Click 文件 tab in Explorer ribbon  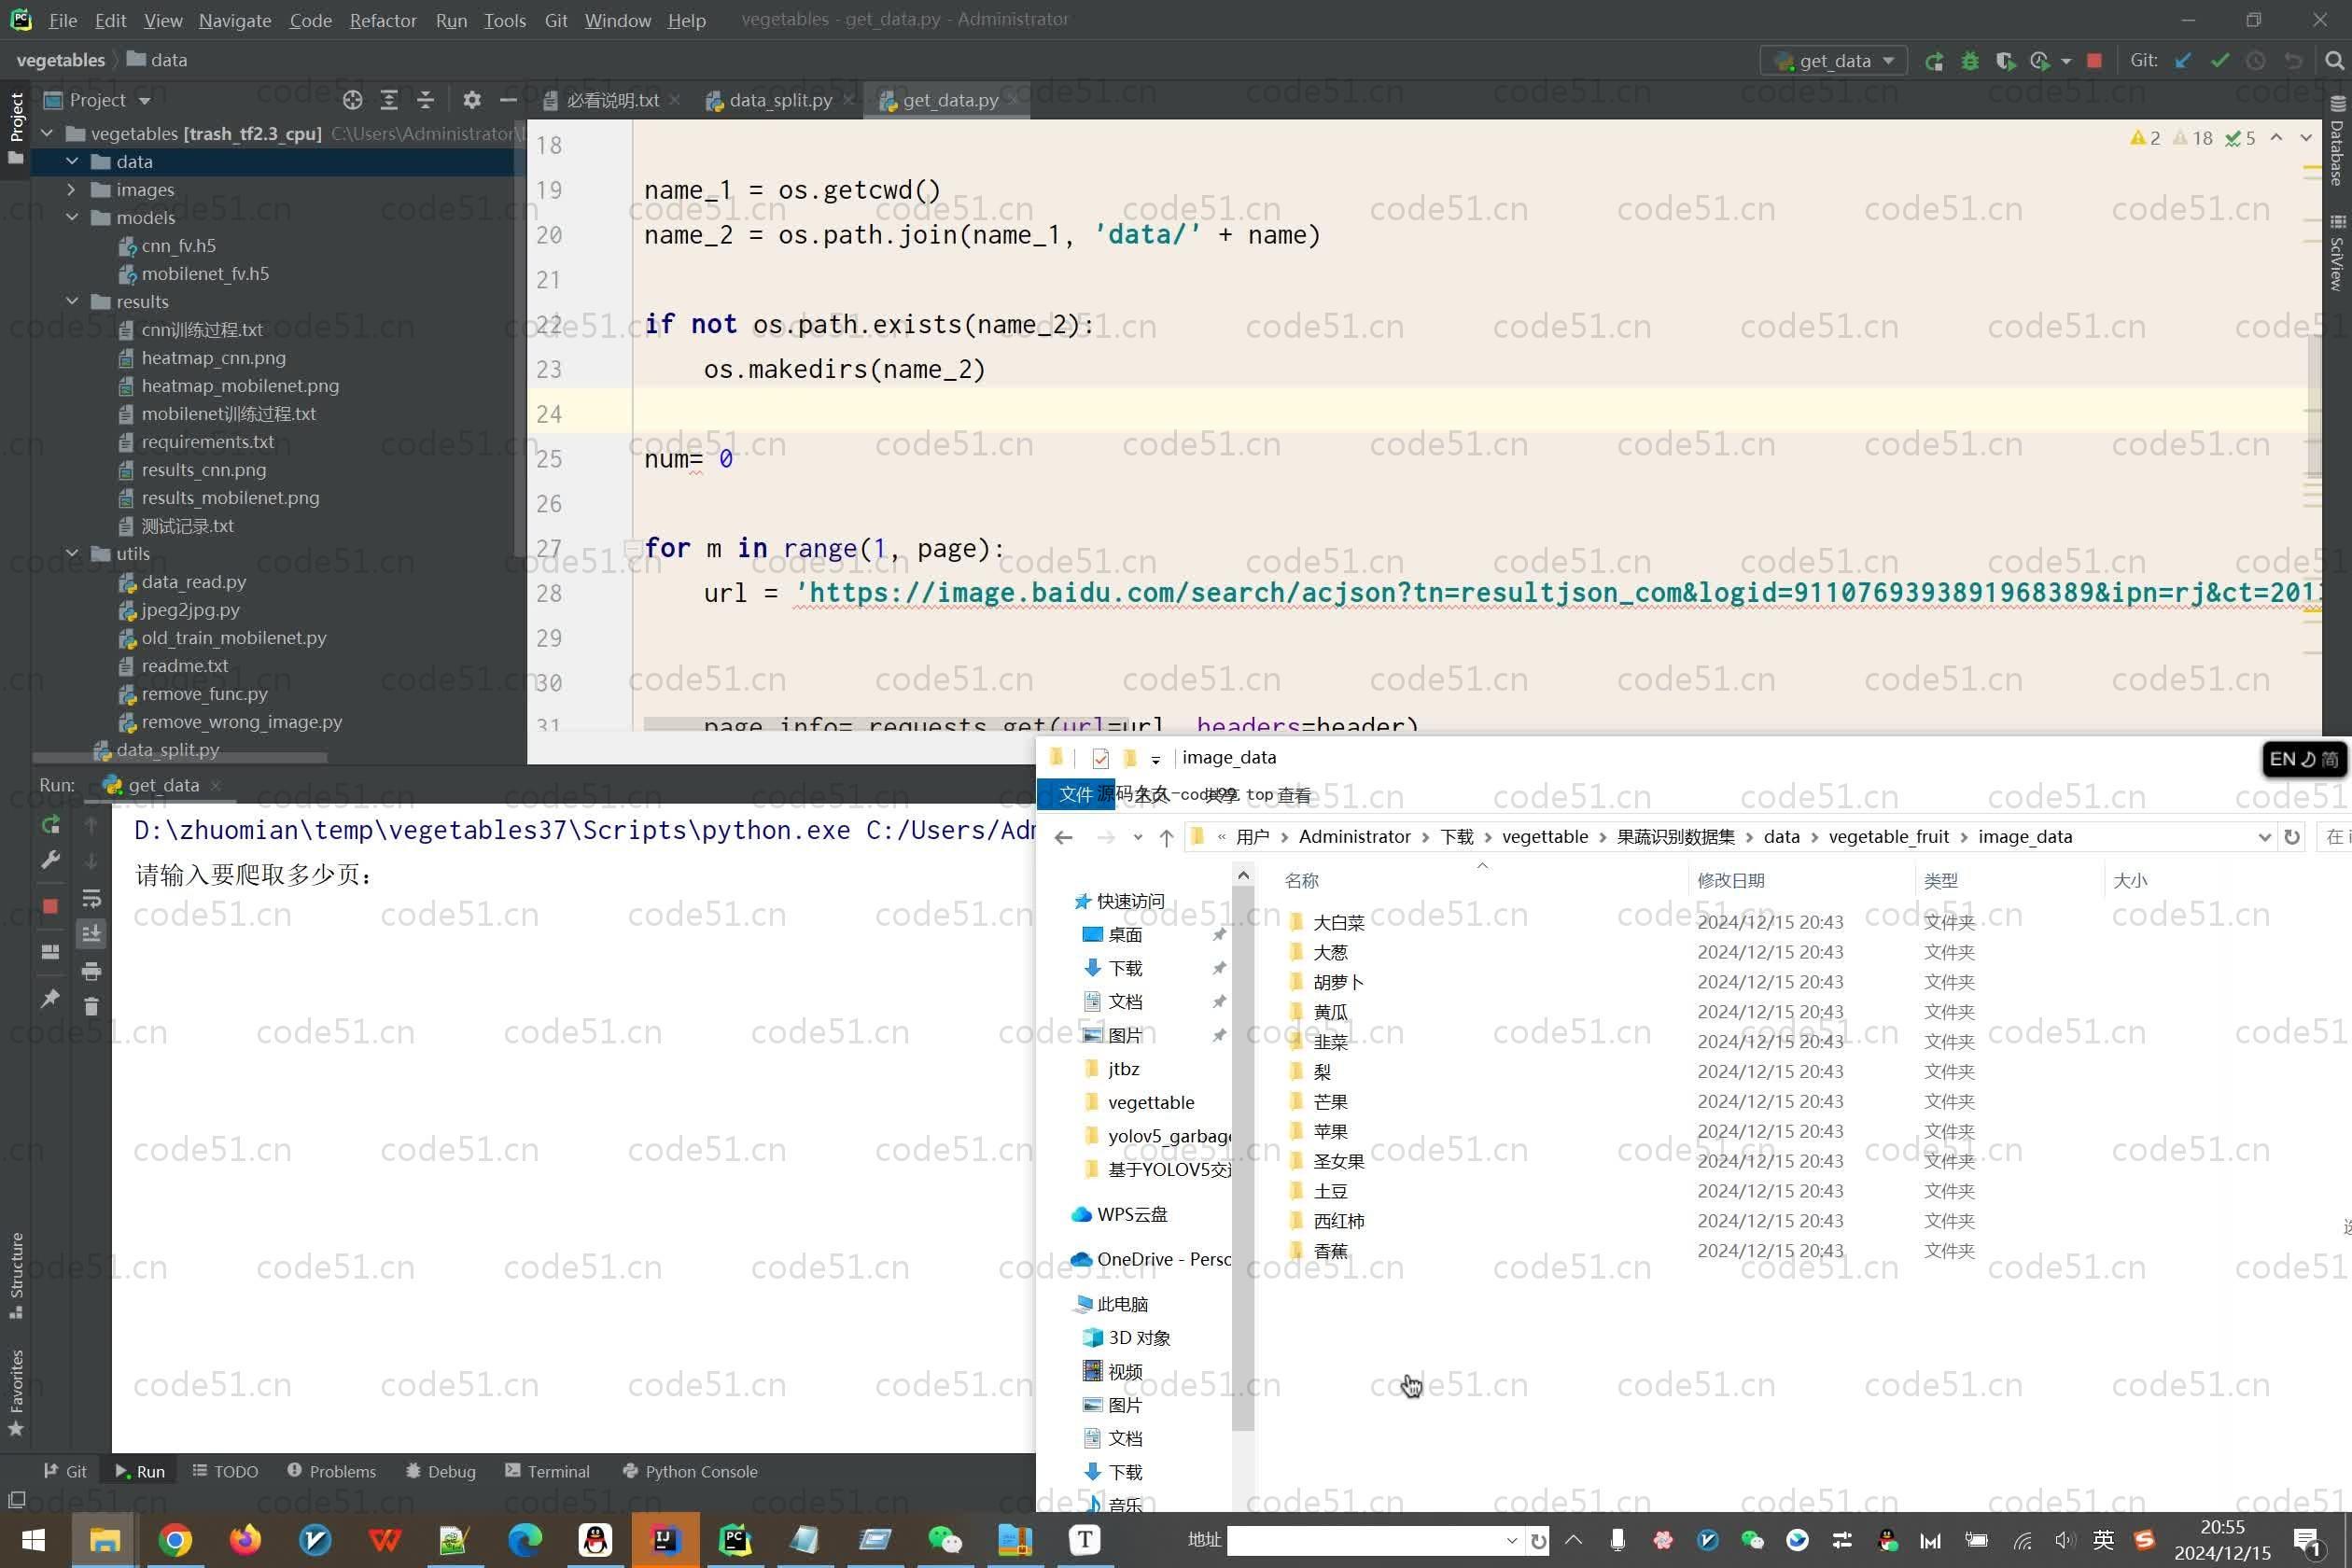click(1075, 794)
